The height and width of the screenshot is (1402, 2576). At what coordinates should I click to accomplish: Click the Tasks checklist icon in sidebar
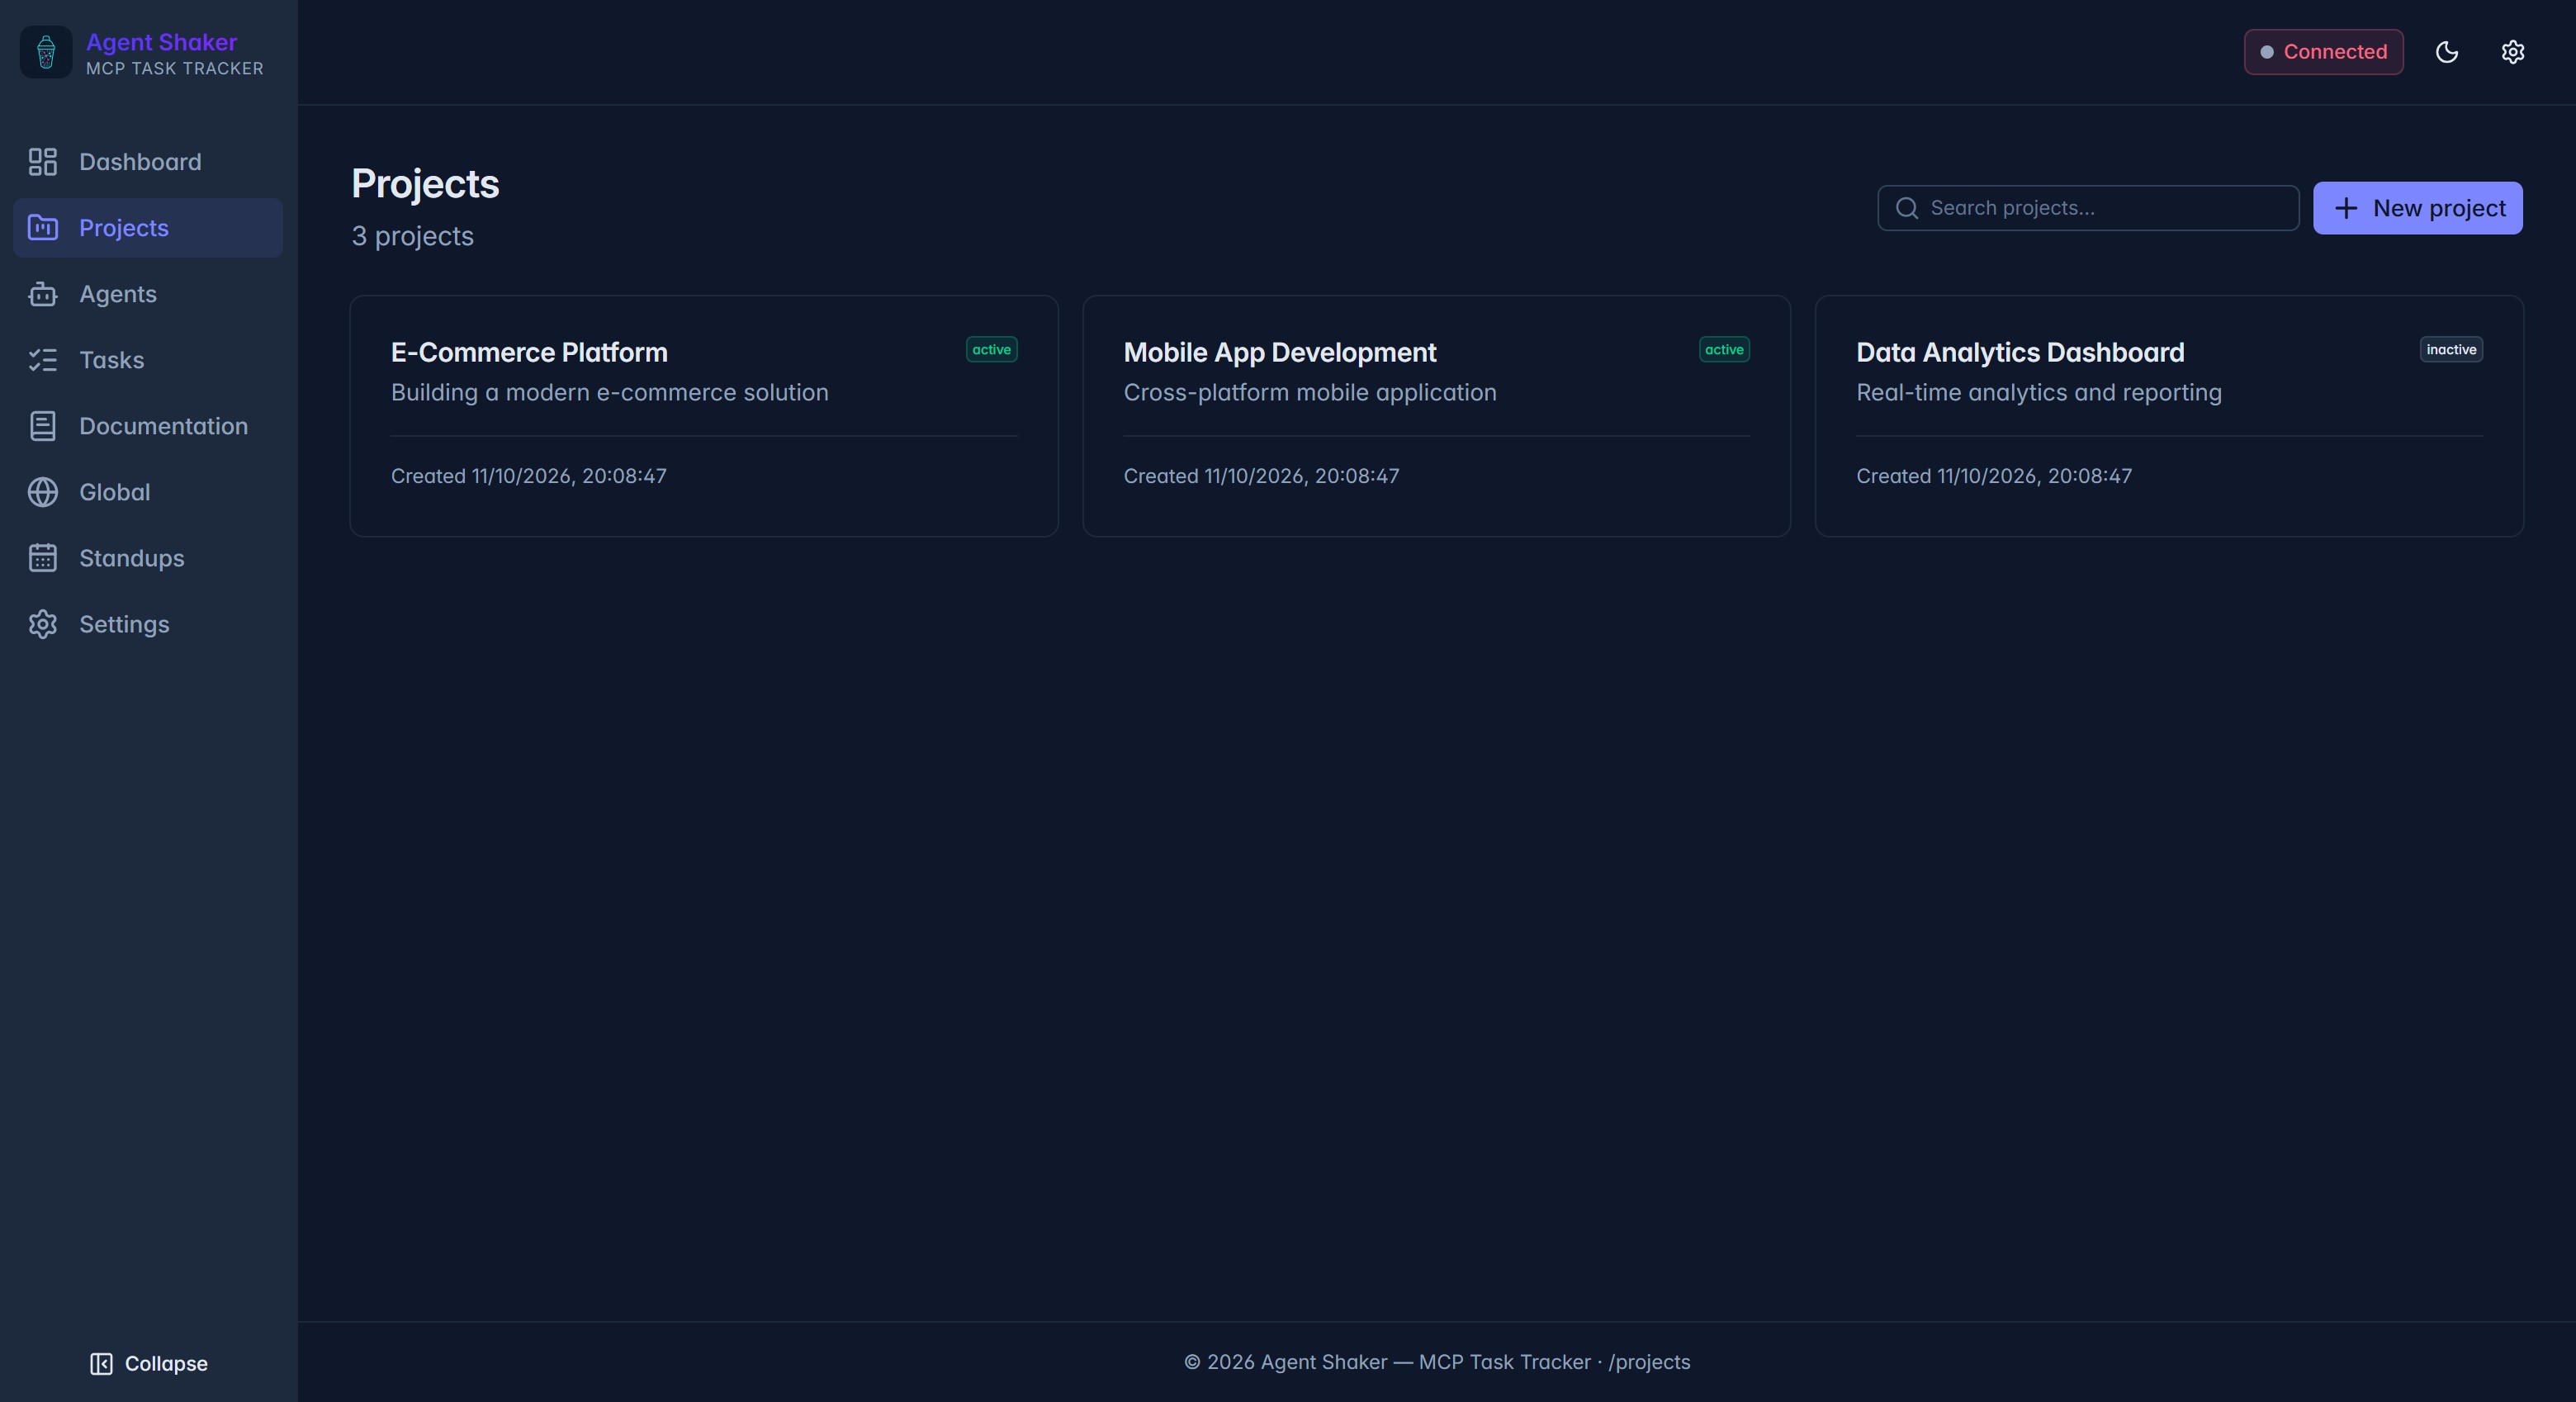[x=43, y=360]
